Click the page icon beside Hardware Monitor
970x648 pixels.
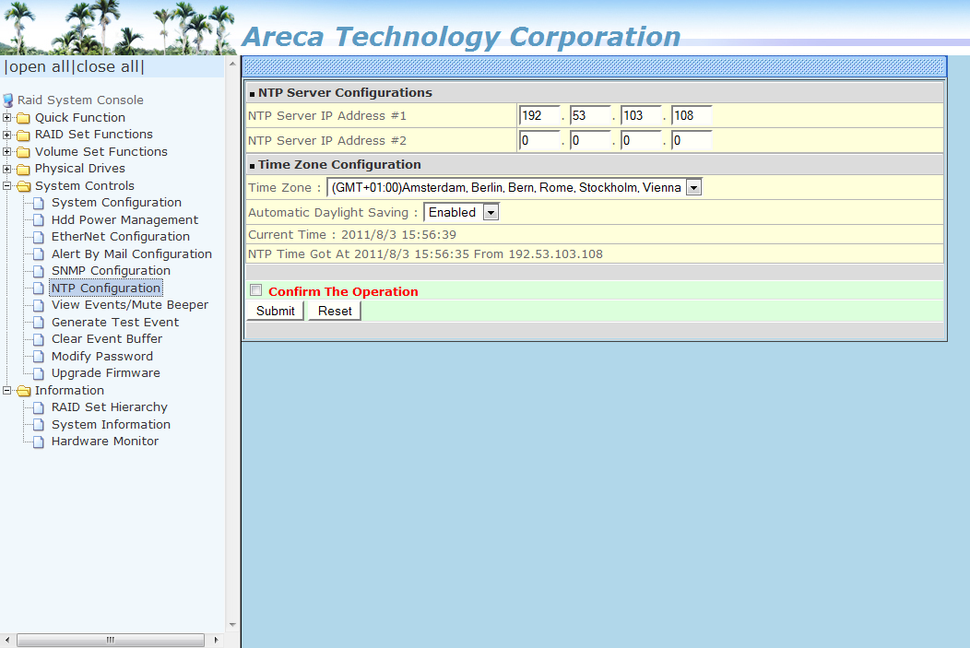tap(38, 441)
